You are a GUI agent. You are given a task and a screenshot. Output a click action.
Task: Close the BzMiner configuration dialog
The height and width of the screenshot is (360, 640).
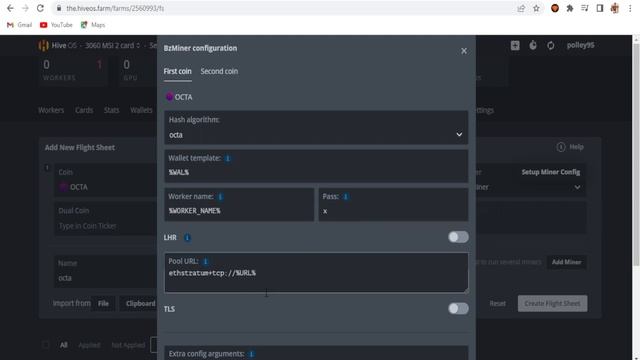coord(464,51)
